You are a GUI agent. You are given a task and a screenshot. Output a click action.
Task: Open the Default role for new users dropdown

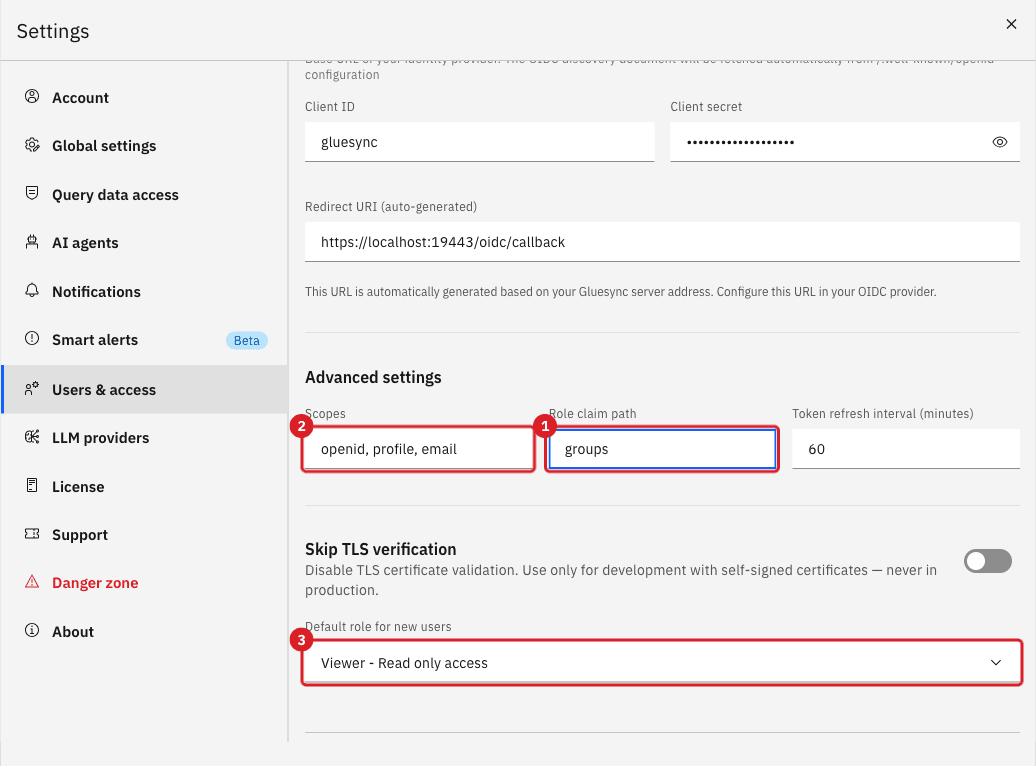click(x=662, y=663)
